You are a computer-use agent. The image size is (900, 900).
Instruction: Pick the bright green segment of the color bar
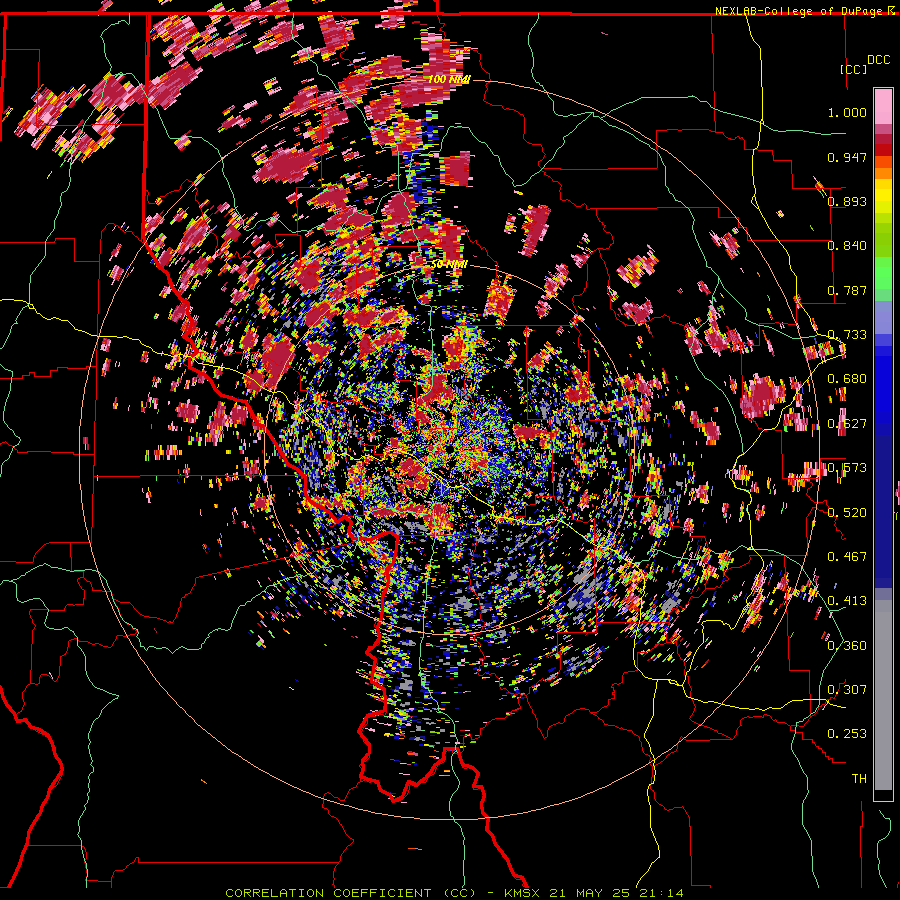[883, 273]
